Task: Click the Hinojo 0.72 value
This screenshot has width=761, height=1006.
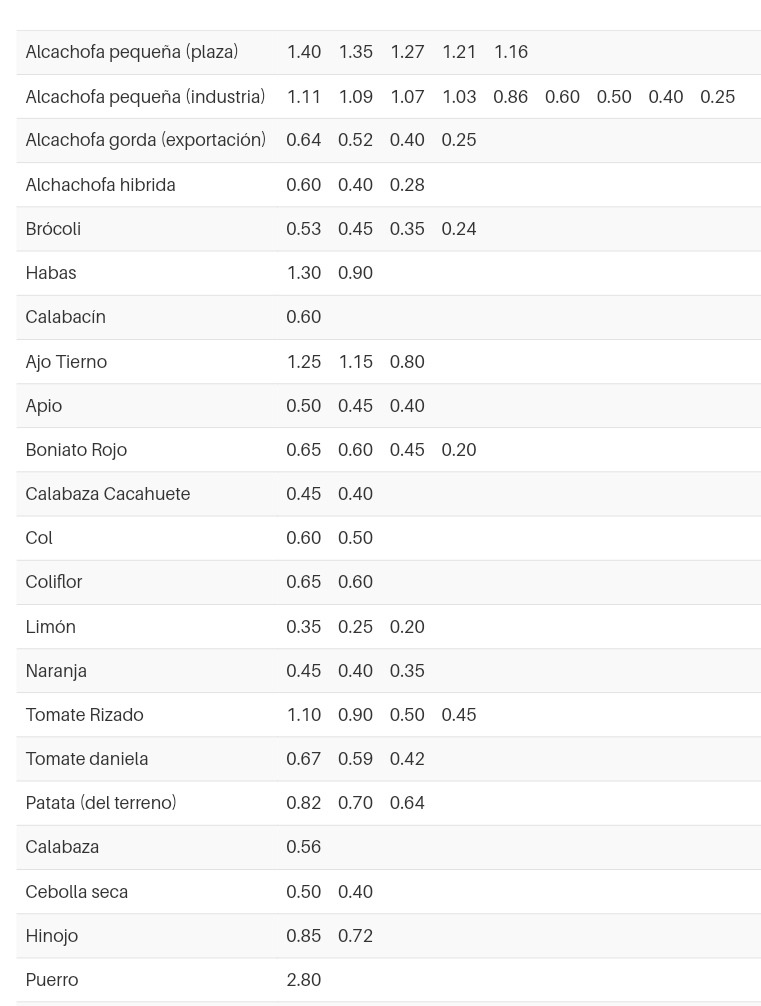Action: point(355,936)
